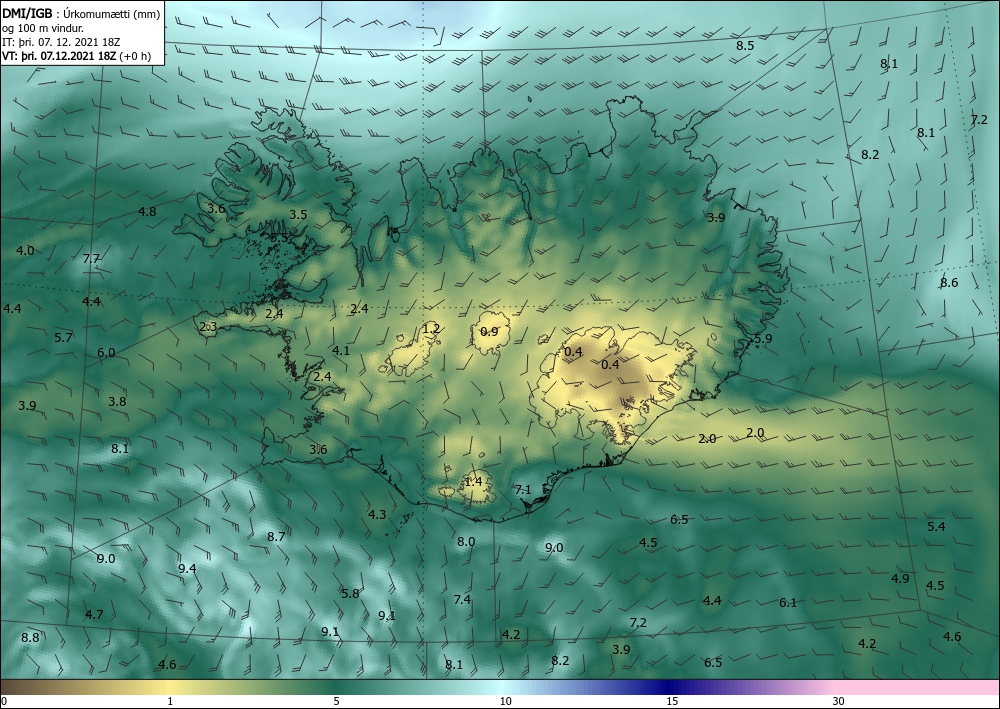Click the '1' label on the color scale
The image size is (1000, 709).
pos(170,701)
